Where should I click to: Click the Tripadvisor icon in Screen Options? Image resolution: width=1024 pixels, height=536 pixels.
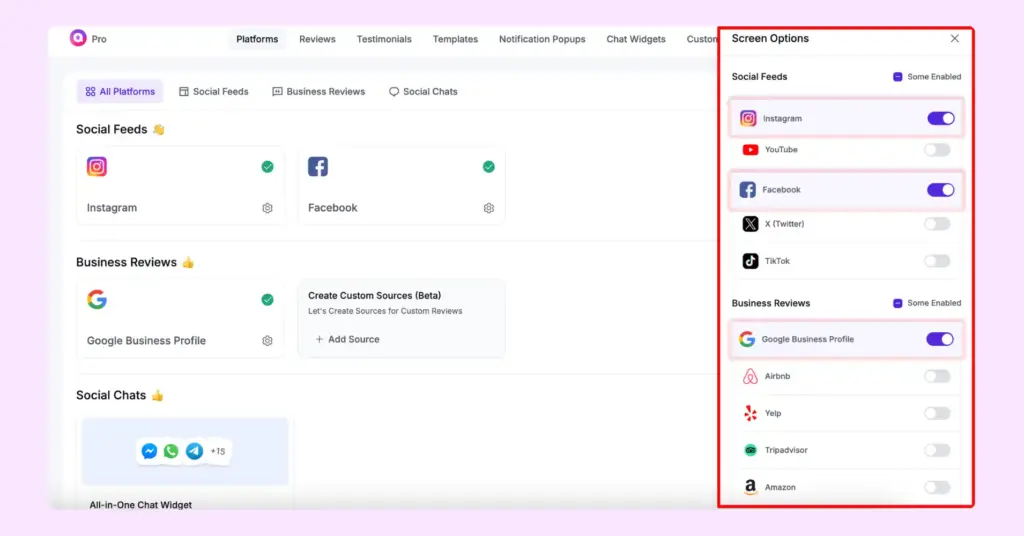pyautogui.click(x=750, y=450)
